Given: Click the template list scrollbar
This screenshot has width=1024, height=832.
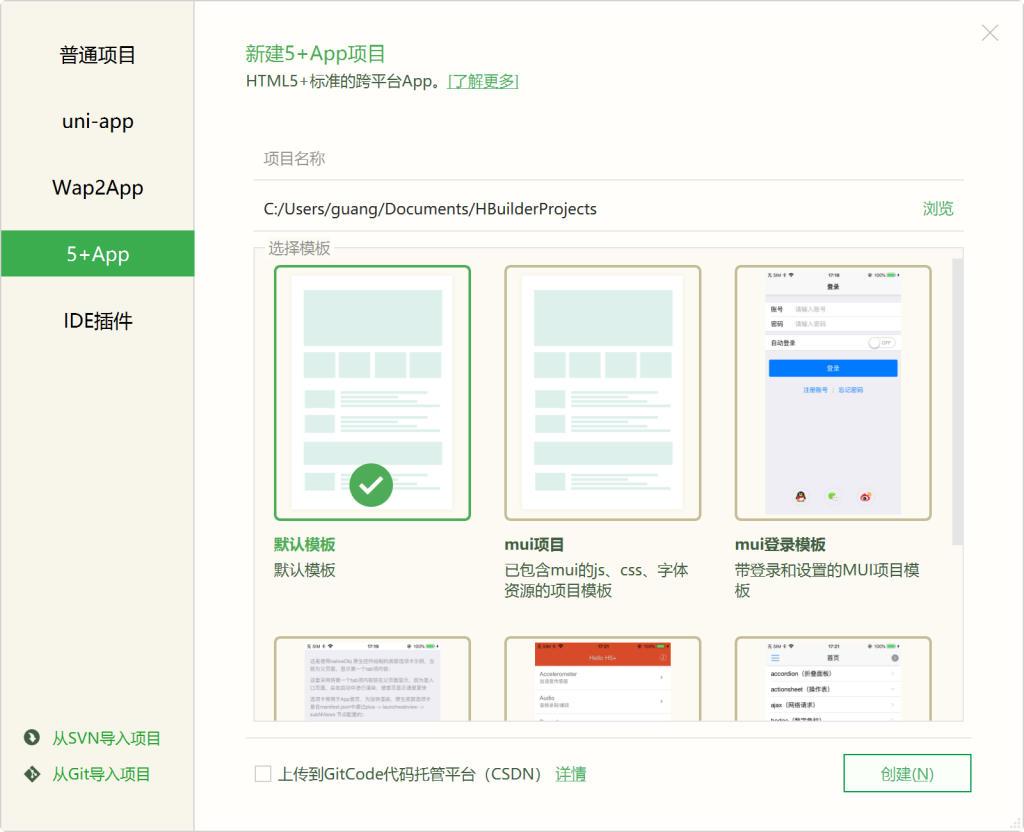Looking at the screenshot, I should 957,402.
